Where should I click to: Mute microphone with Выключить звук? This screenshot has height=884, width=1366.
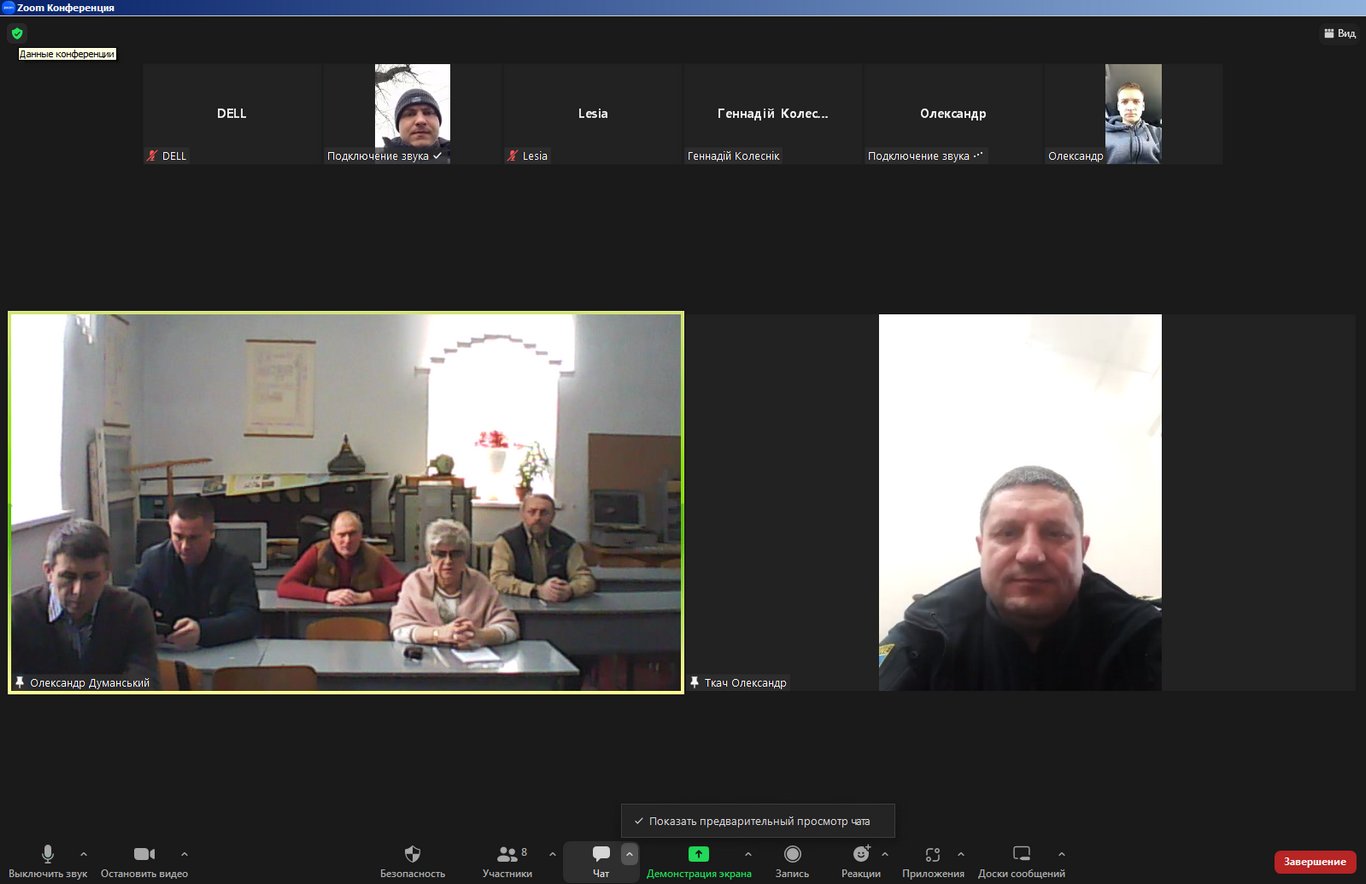coord(47,855)
